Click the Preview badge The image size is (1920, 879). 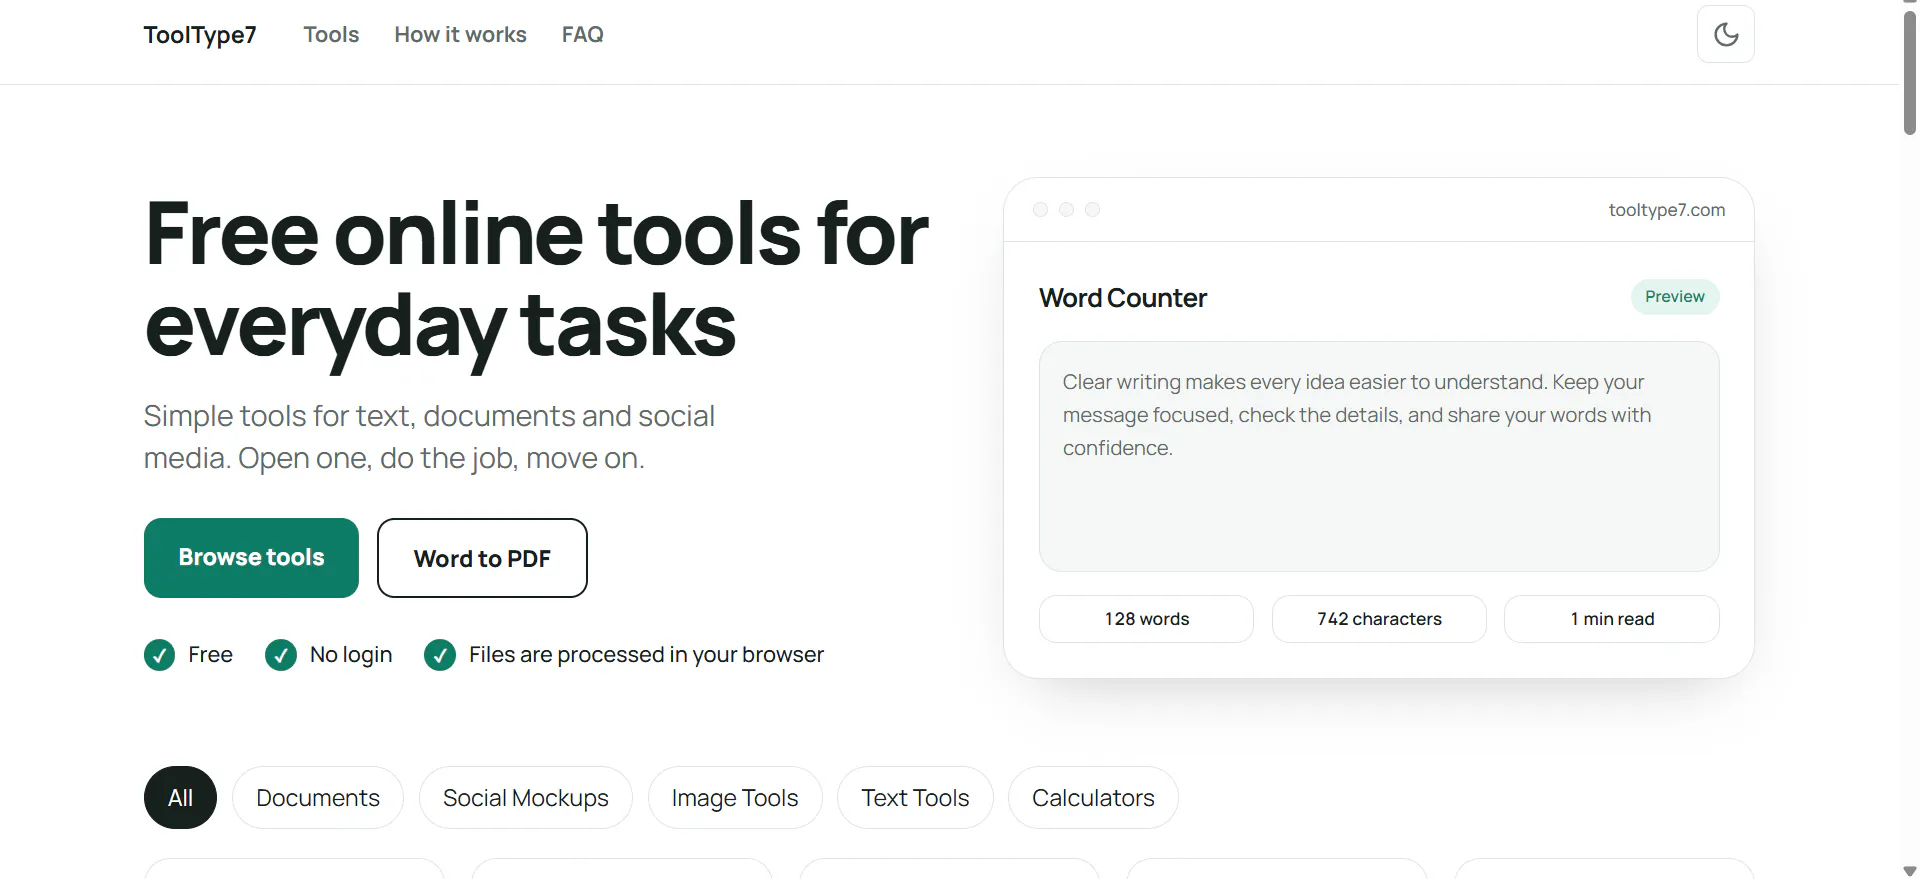point(1675,297)
